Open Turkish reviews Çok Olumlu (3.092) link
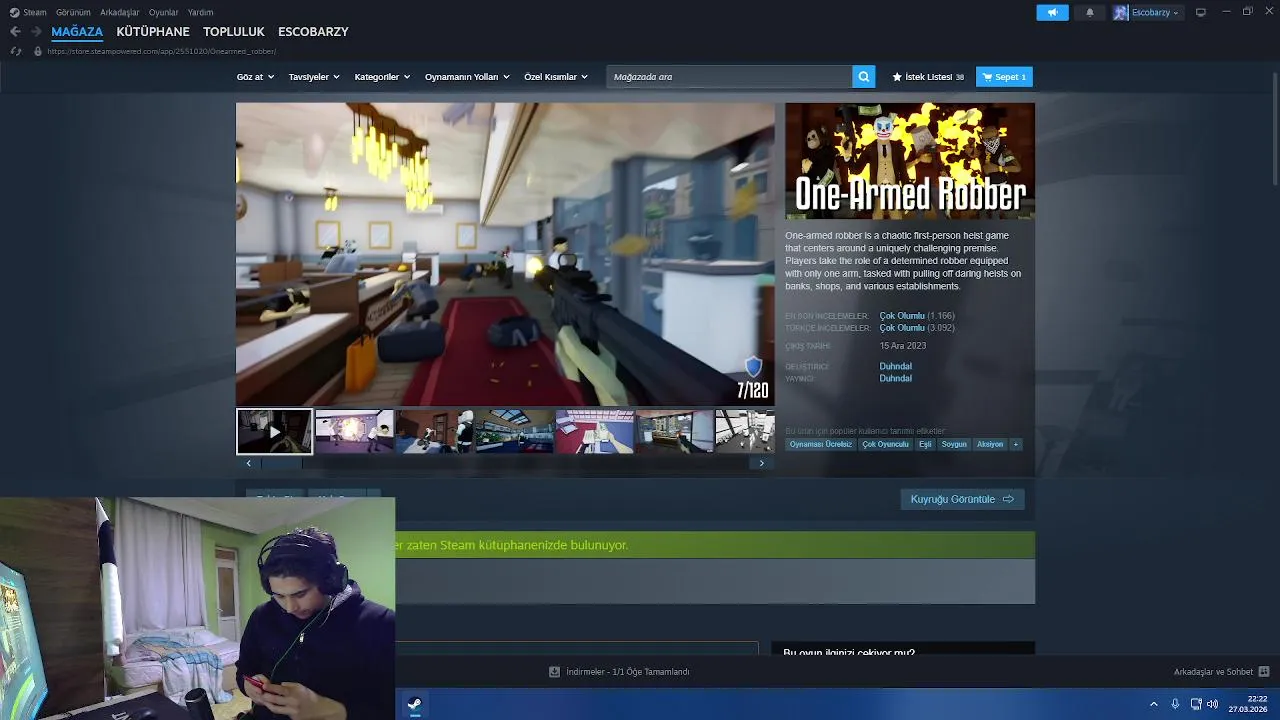 point(917,328)
